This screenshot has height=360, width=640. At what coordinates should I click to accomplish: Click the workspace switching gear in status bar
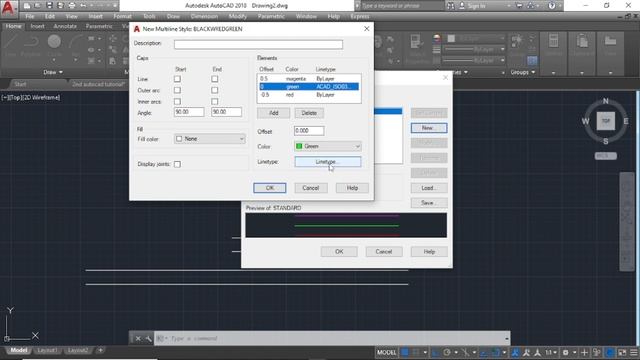566,352
